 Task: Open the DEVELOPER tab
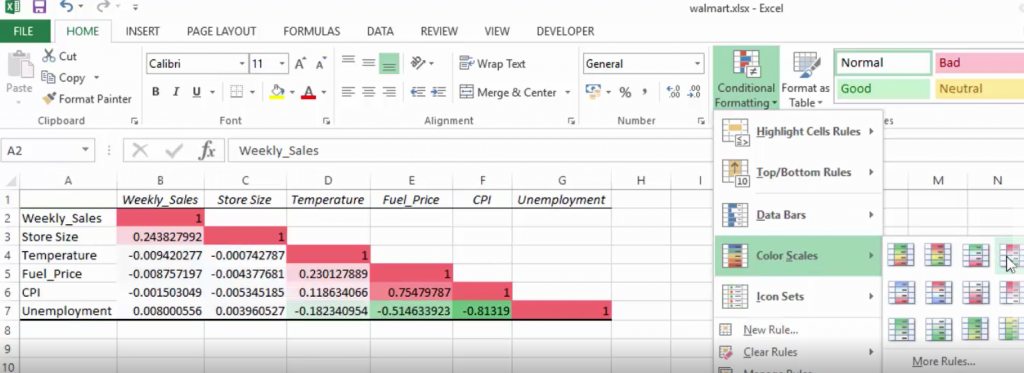click(566, 31)
